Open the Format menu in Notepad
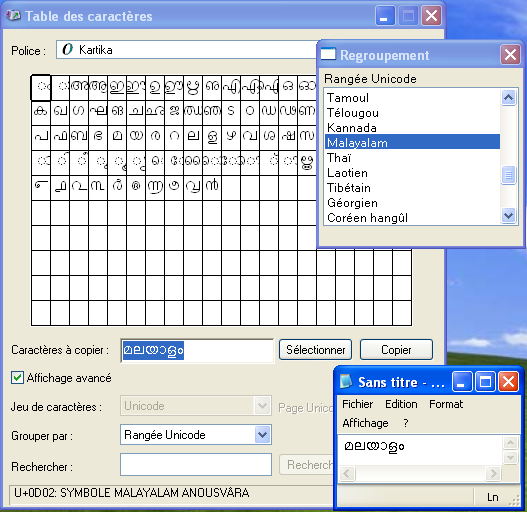Screen dimensions: 527x512 coord(446,404)
